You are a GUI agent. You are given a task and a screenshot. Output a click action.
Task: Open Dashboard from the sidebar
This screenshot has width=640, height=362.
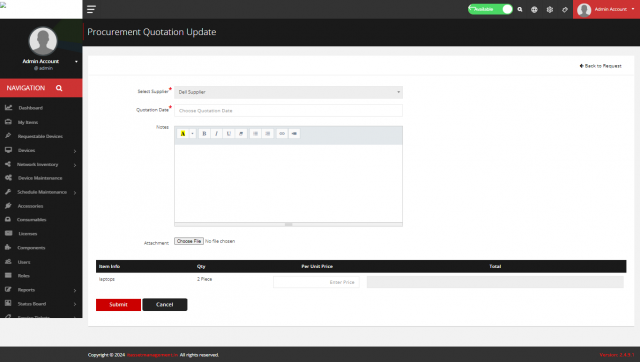(31, 108)
